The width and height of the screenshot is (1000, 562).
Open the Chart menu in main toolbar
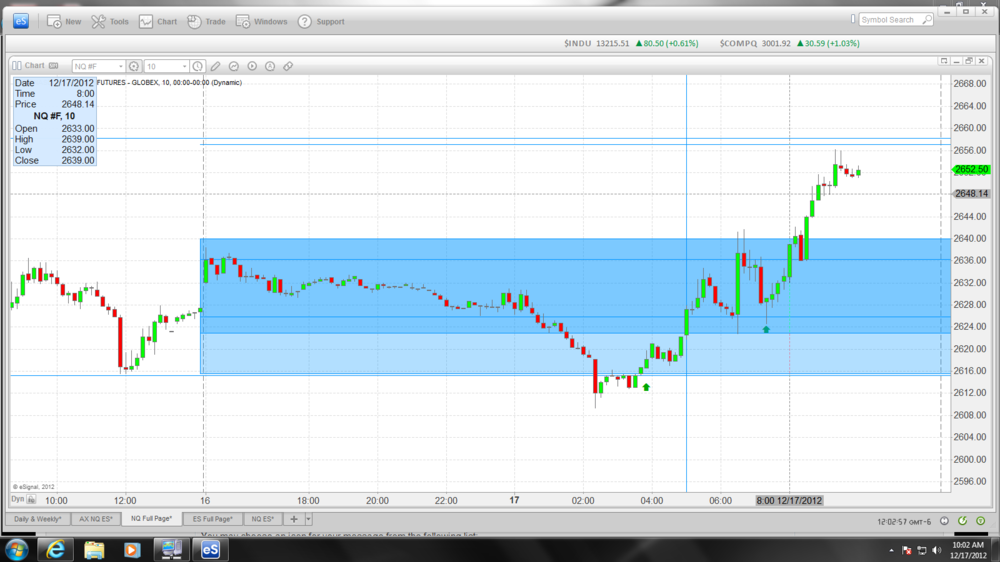coord(158,22)
